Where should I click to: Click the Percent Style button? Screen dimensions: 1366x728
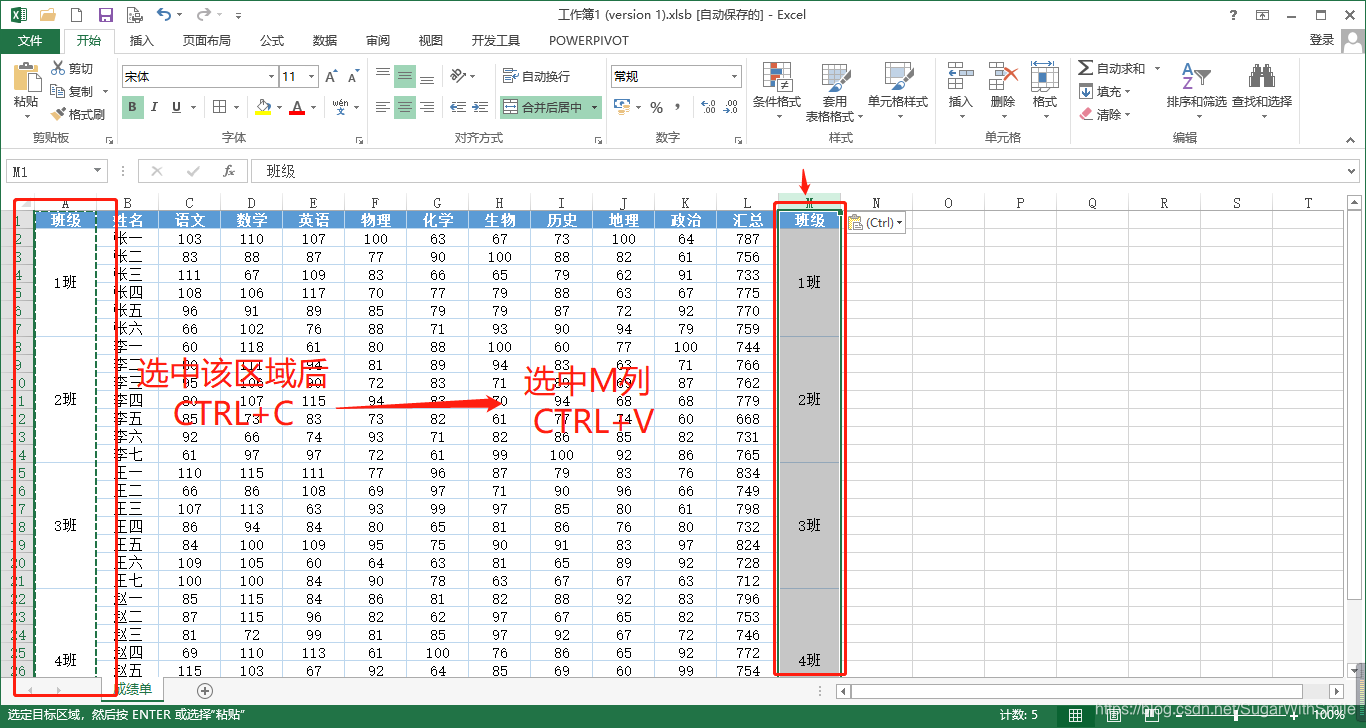[x=656, y=107]
